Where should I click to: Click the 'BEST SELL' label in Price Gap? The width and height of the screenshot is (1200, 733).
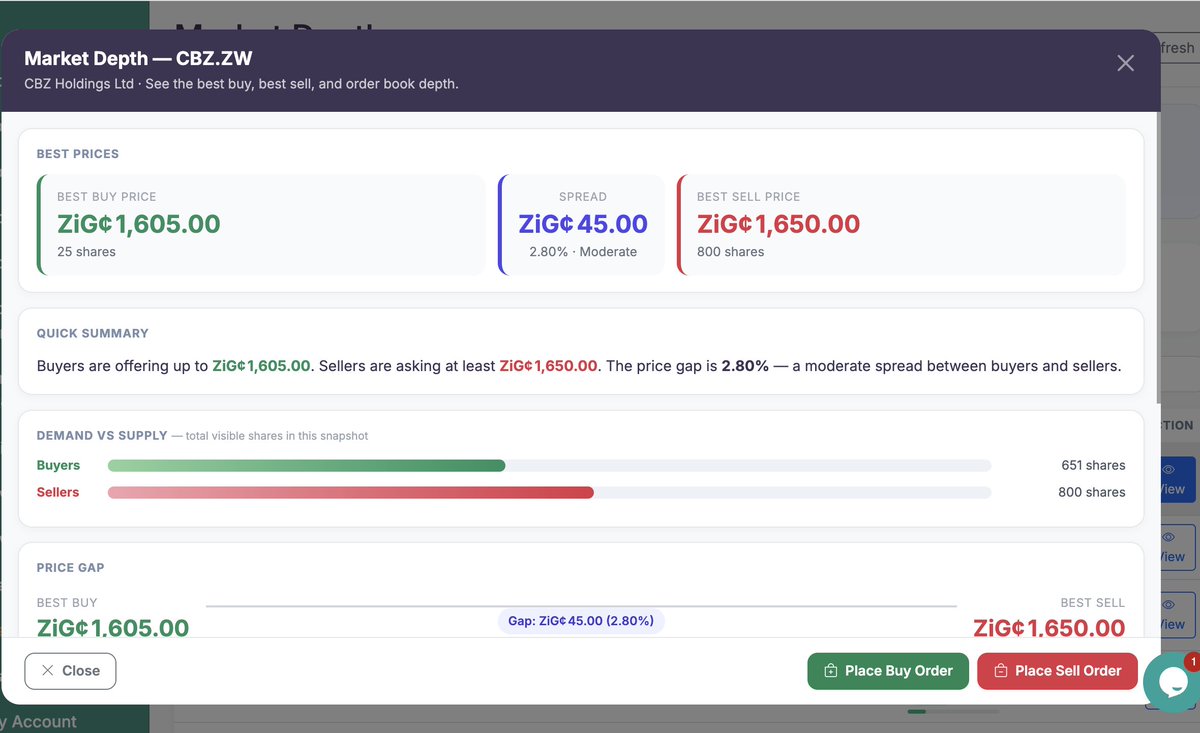[x=1093, y=603]
